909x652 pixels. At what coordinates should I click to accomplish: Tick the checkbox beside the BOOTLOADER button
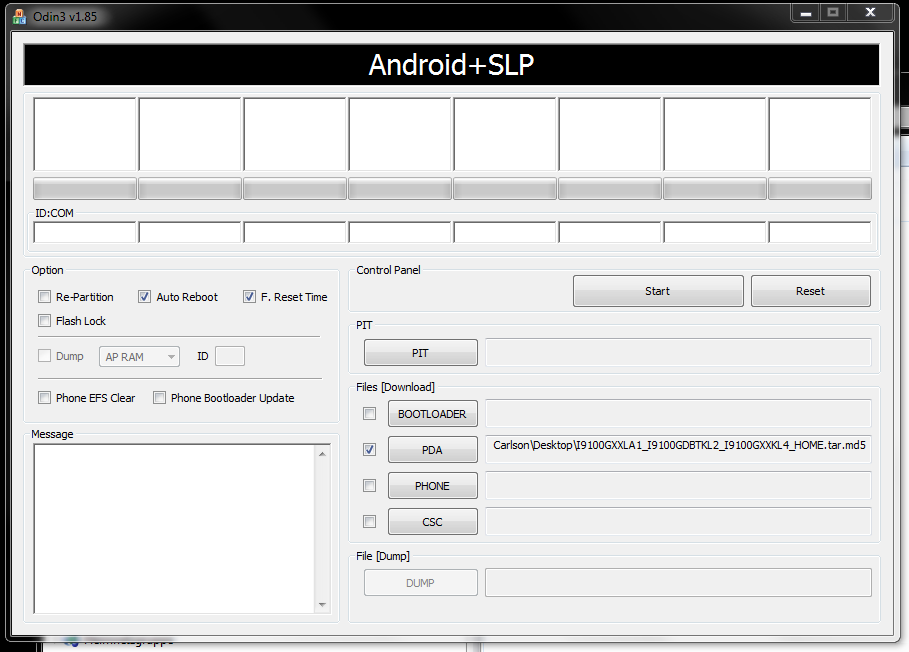point(369,414)
